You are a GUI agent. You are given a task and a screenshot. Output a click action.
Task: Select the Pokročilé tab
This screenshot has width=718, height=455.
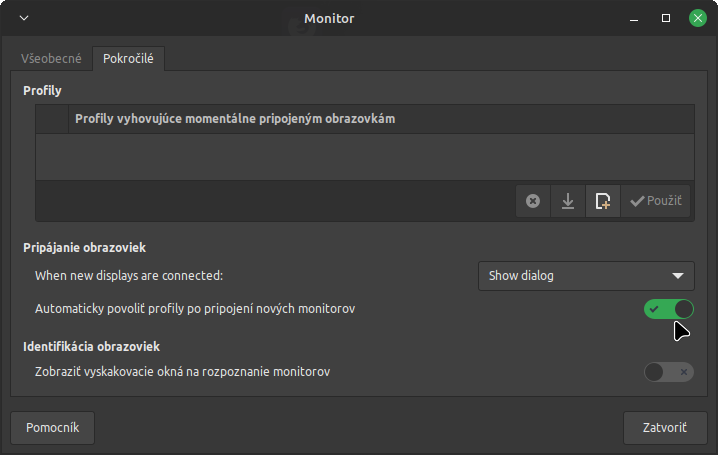(x=129, y=59)
